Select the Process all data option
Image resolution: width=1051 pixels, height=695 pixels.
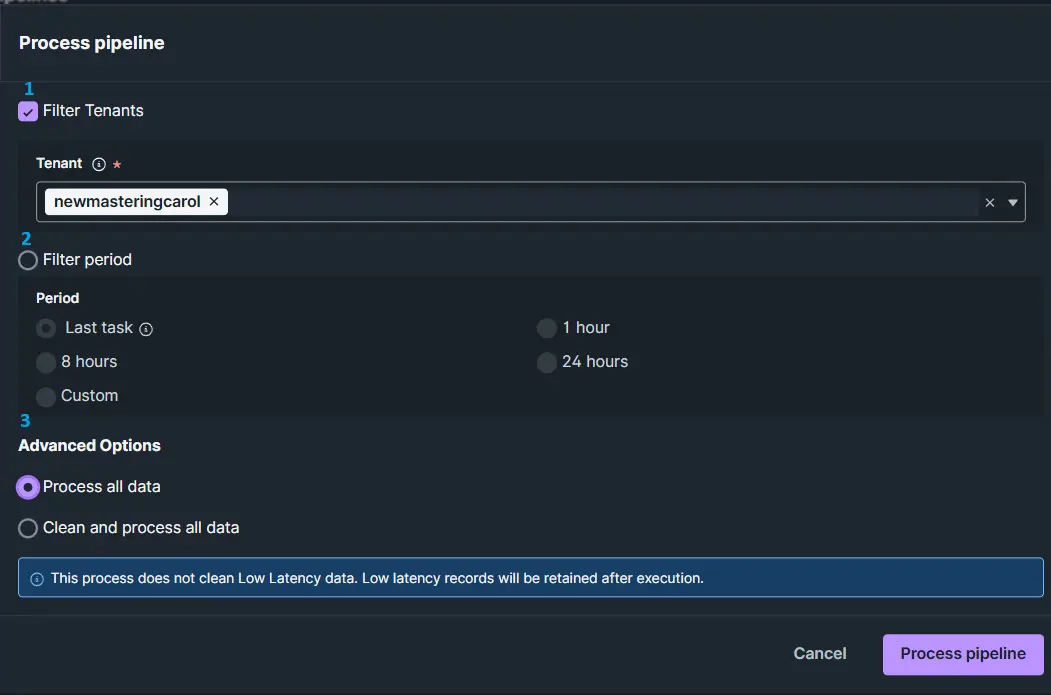(x=28, y=487)
